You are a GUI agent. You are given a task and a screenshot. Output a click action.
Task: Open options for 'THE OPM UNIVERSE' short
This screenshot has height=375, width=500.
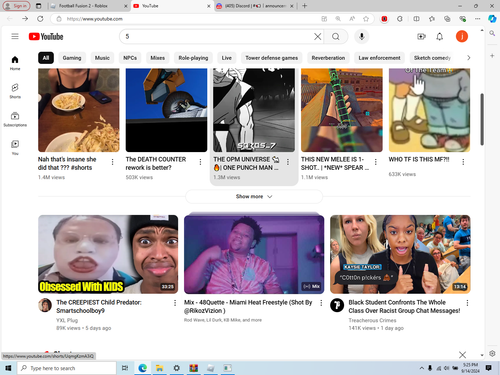(288, 162)
